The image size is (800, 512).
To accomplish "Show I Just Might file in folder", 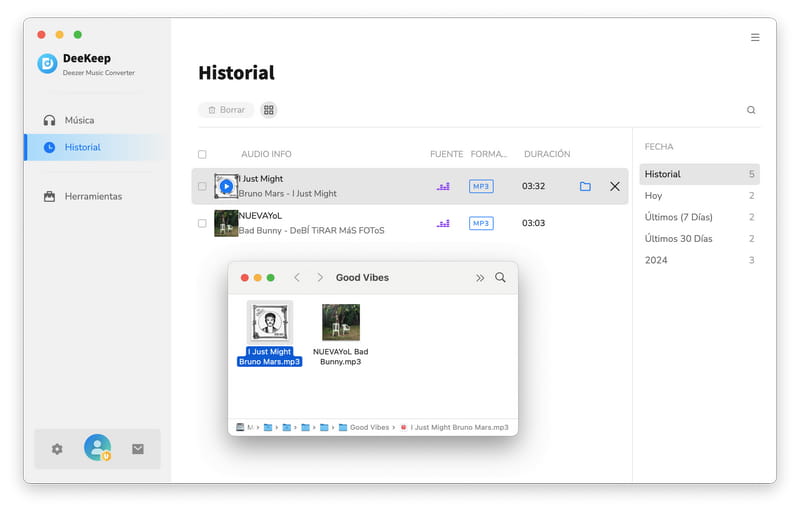I will (585, 186).
